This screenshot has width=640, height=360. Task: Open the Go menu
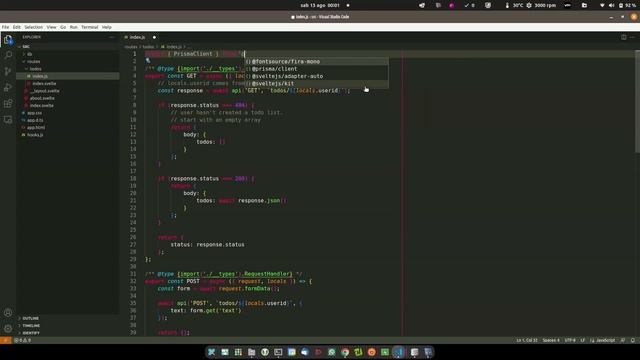click(x=63, y=27)
